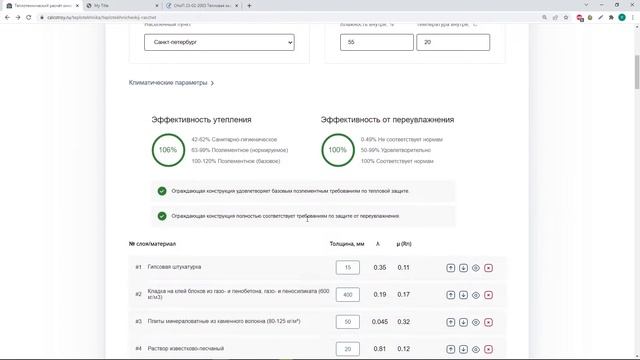Edit indoor humidity field showing 55

click(x=377, y=42)
